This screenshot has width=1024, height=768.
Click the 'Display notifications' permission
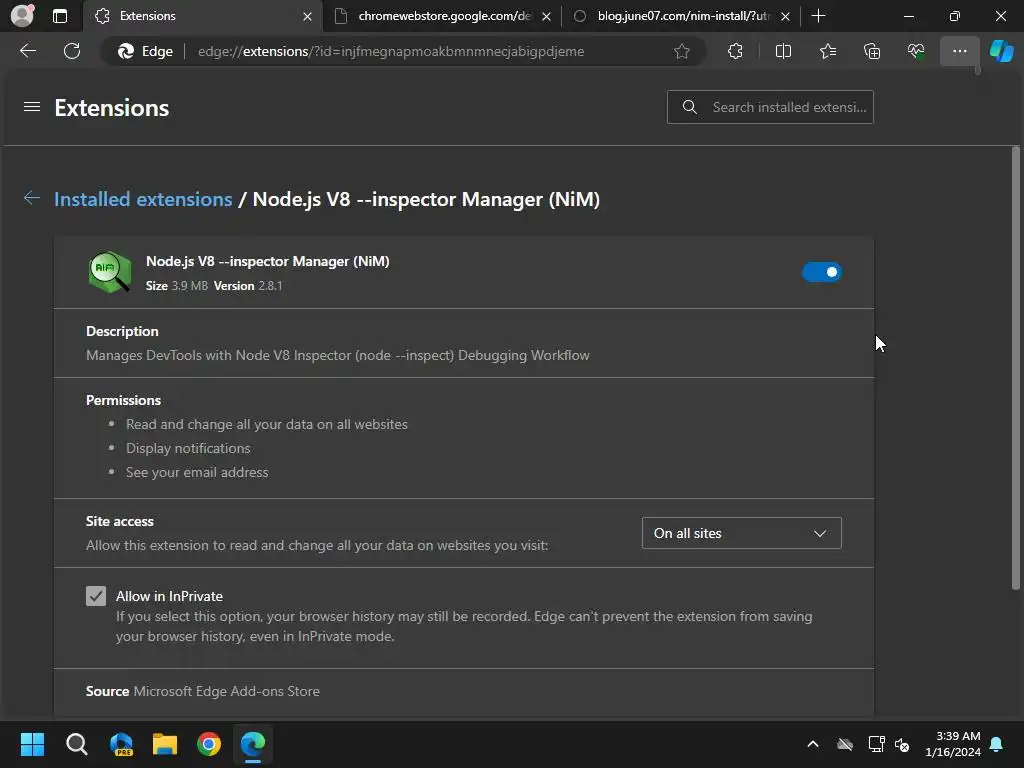188,449
